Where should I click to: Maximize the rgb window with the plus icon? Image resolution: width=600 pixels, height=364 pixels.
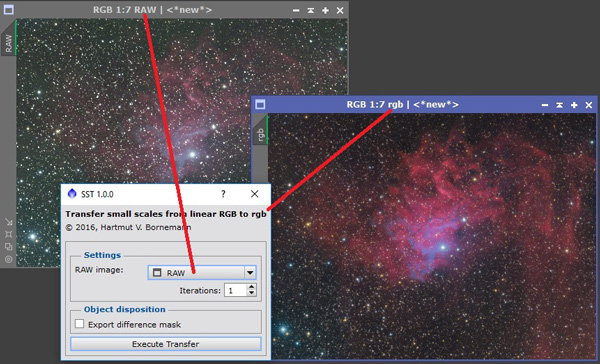click(x=574, y=105)
